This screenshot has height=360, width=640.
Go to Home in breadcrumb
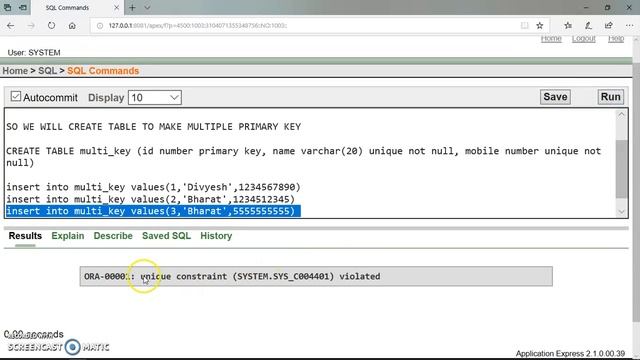tap(15, 71)
